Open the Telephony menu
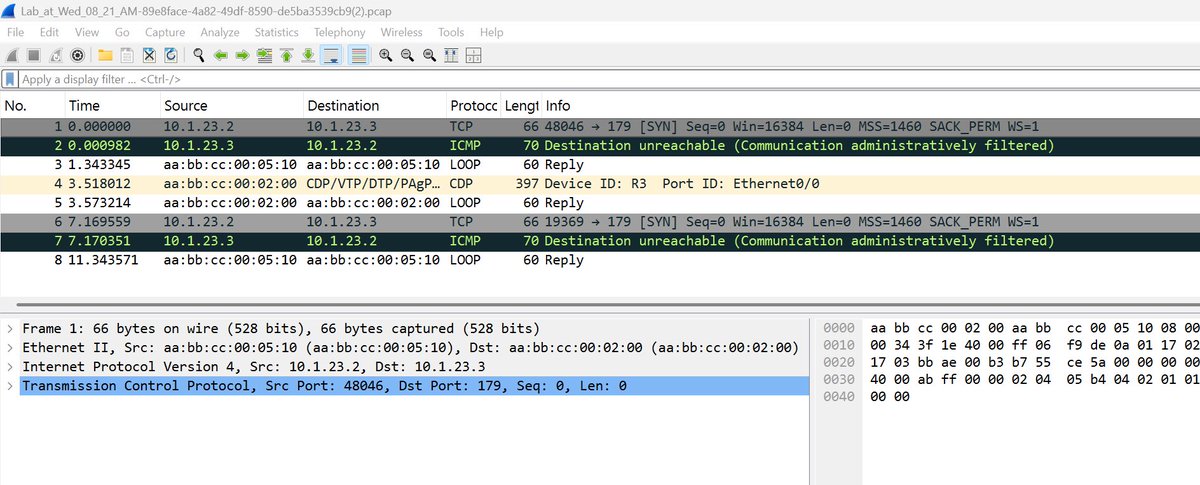The width and height of the screenshot is (1200, 485). 340,33
